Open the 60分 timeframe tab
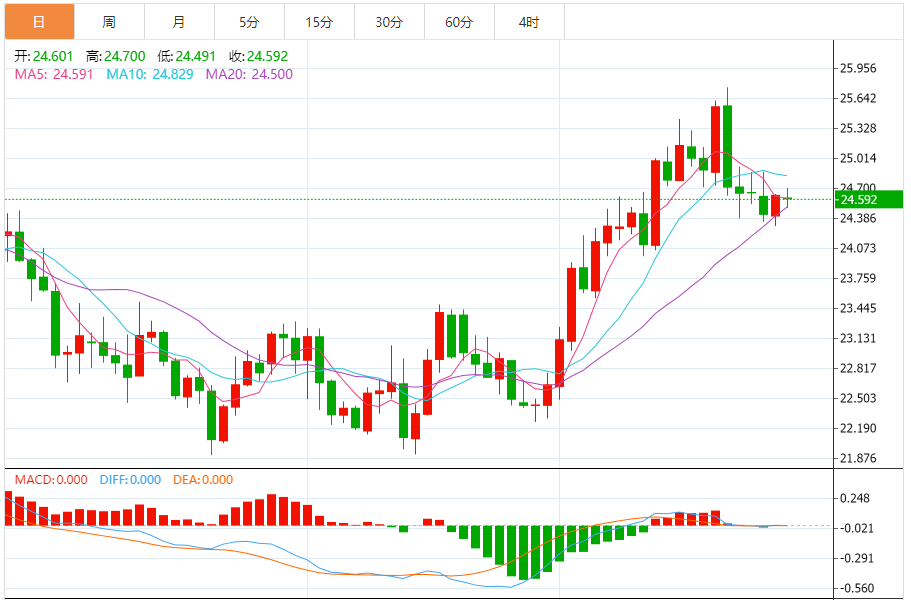 click(x=459, y=22)
